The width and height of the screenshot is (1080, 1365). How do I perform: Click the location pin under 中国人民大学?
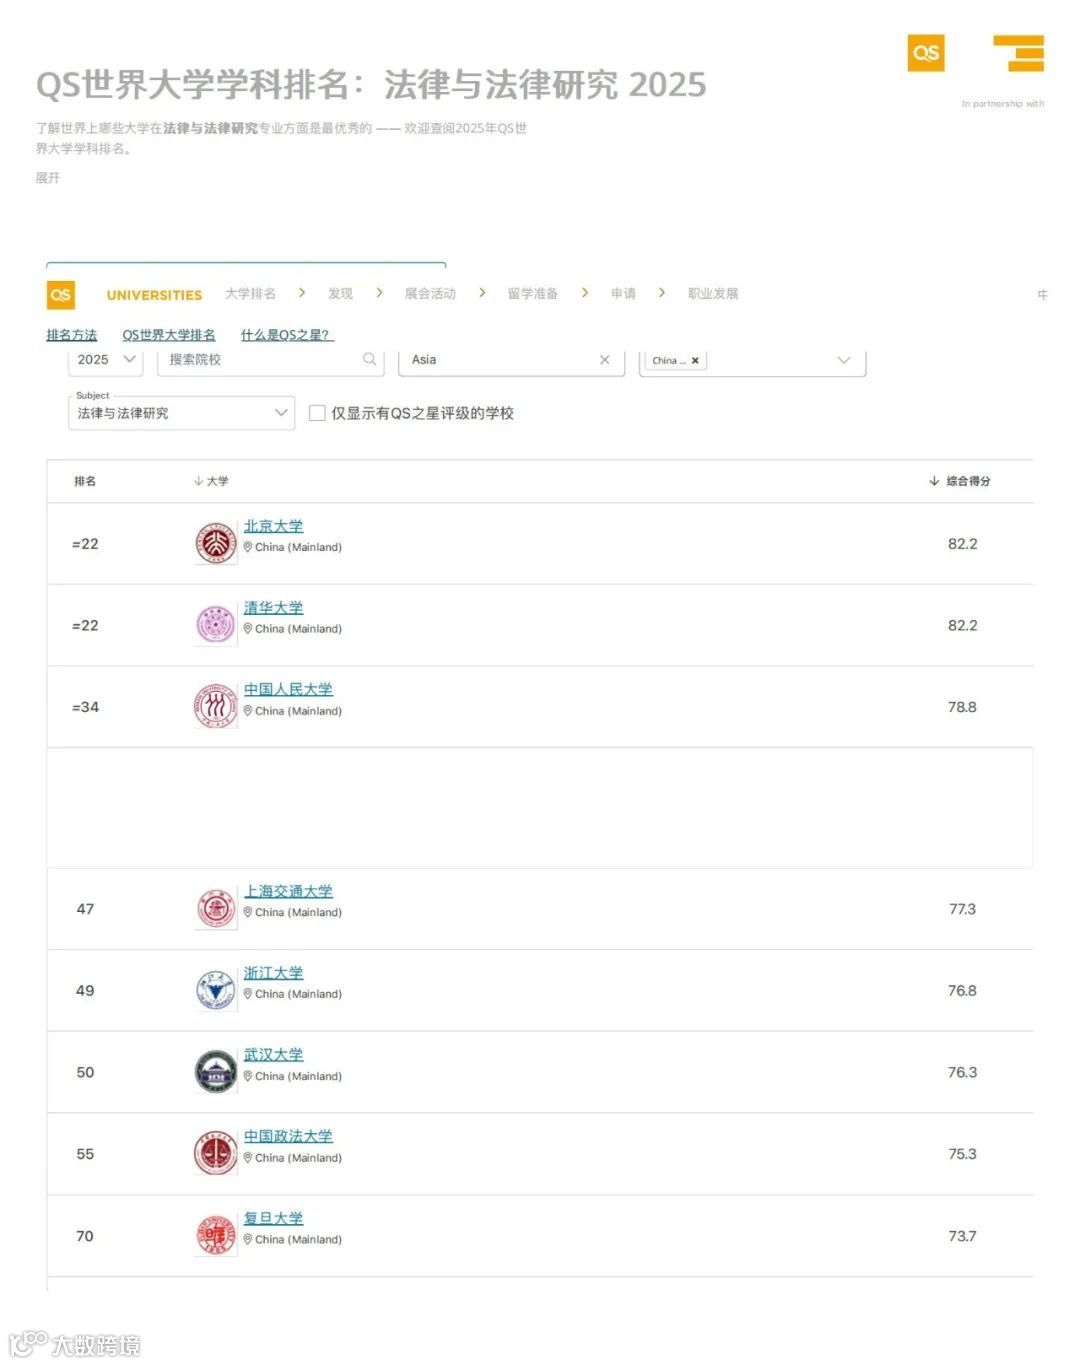tap(248, 711)
